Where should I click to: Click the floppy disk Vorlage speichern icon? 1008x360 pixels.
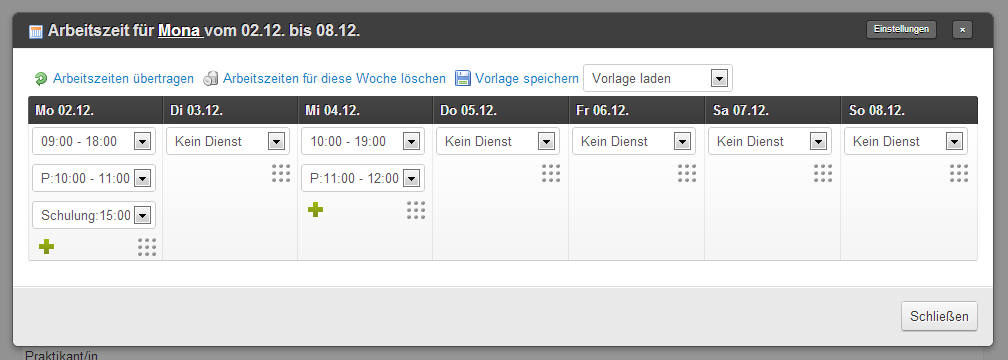(463, 78)
